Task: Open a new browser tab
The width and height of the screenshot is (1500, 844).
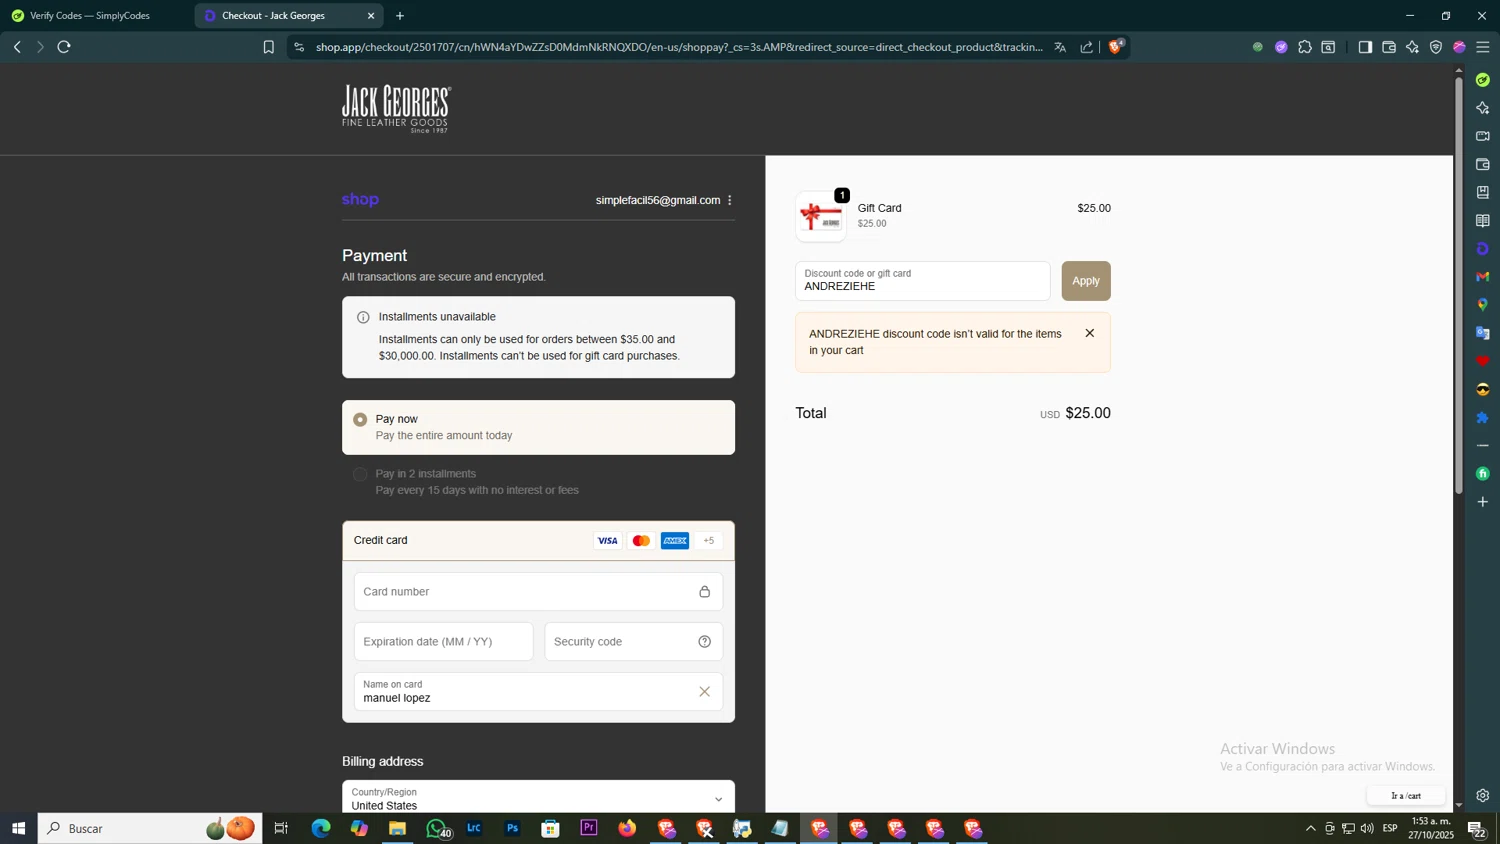Action: (x=400, y=16)
